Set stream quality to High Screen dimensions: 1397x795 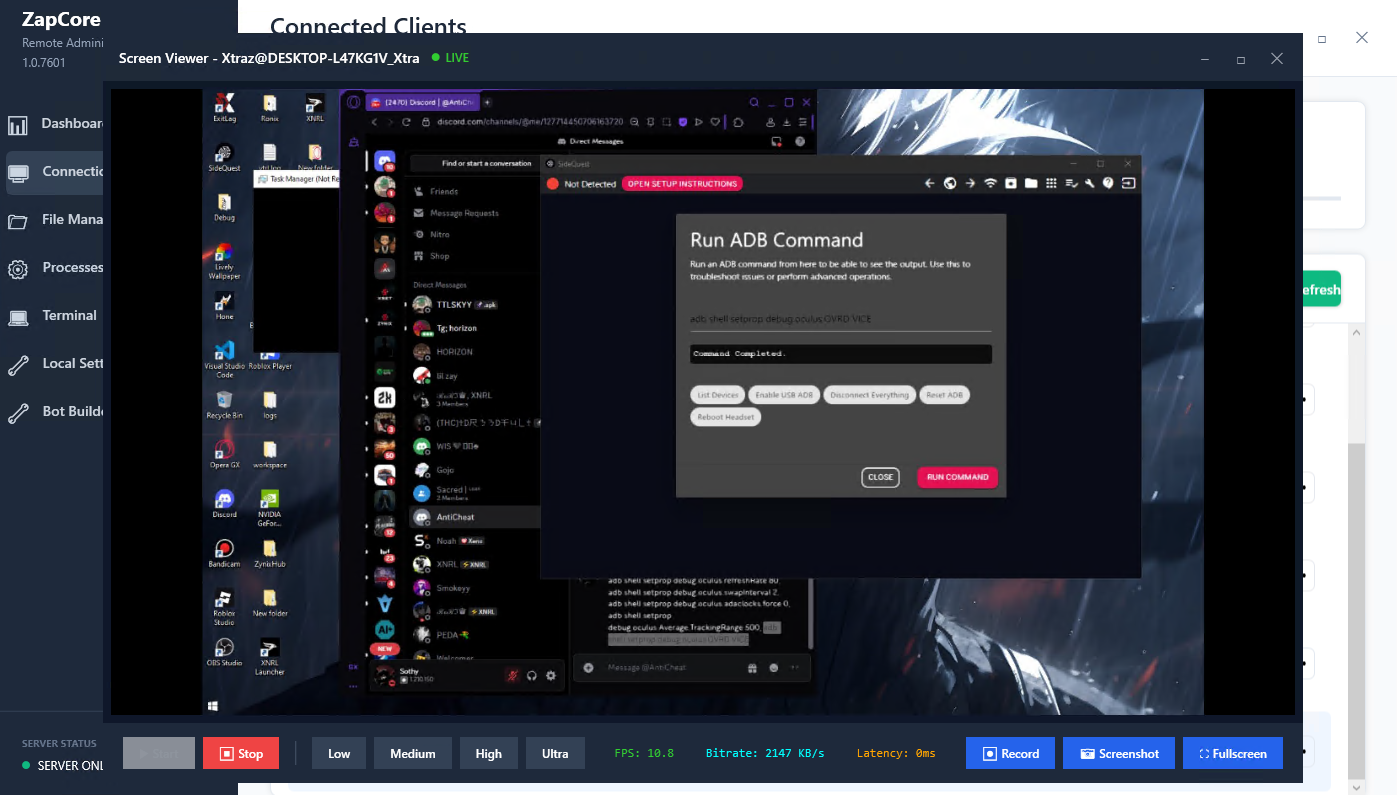coord(489,754)
